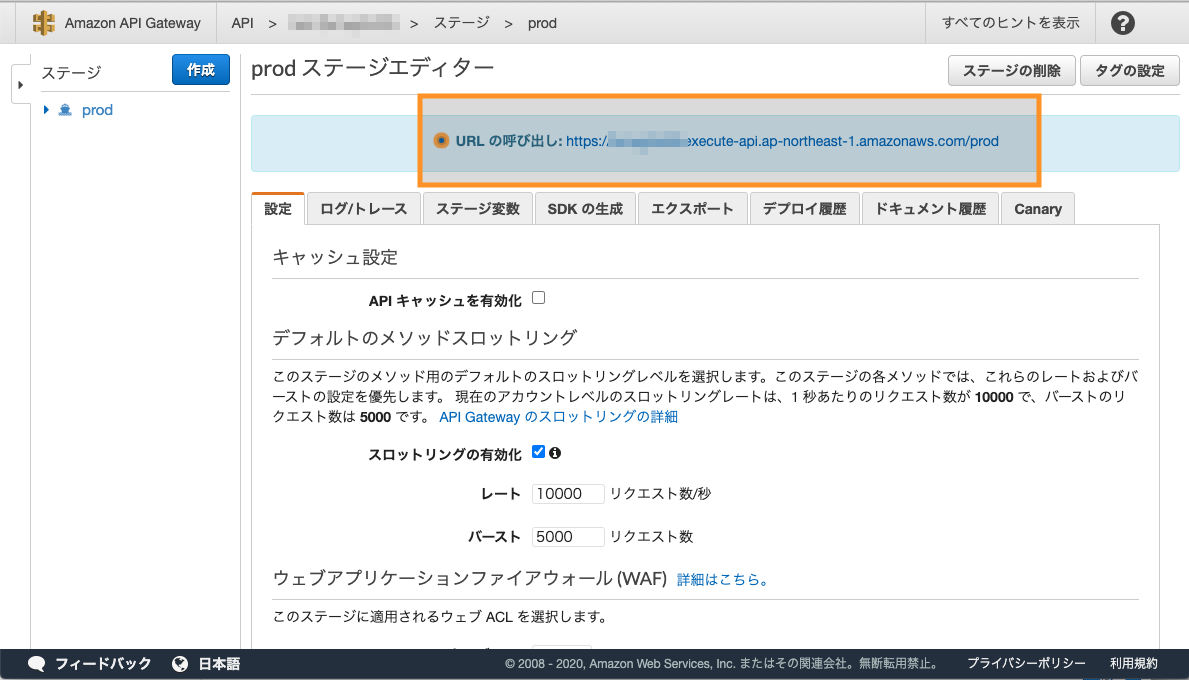Click API in the breadcrumb

tap(243, 24)
